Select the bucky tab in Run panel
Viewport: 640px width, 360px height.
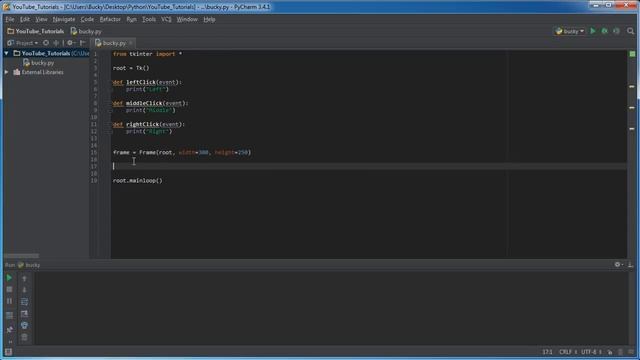pyautogui.click(x=29, y=265)
